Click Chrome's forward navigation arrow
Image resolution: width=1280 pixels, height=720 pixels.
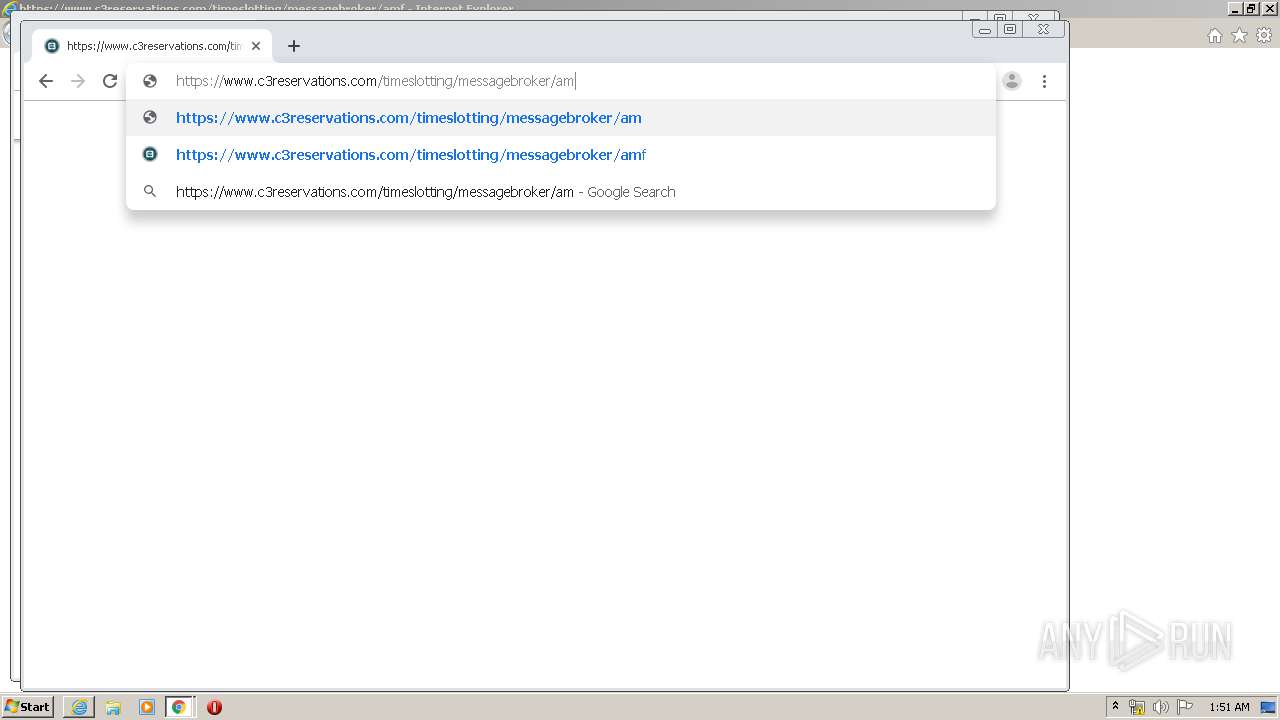[x=78, y=81]
